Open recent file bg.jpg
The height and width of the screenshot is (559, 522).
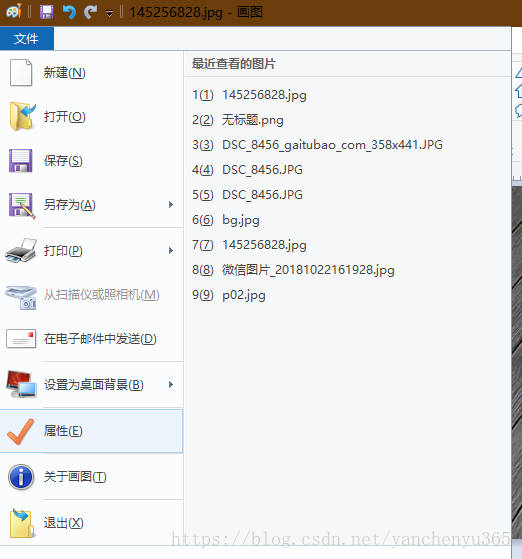click(226, 220)
